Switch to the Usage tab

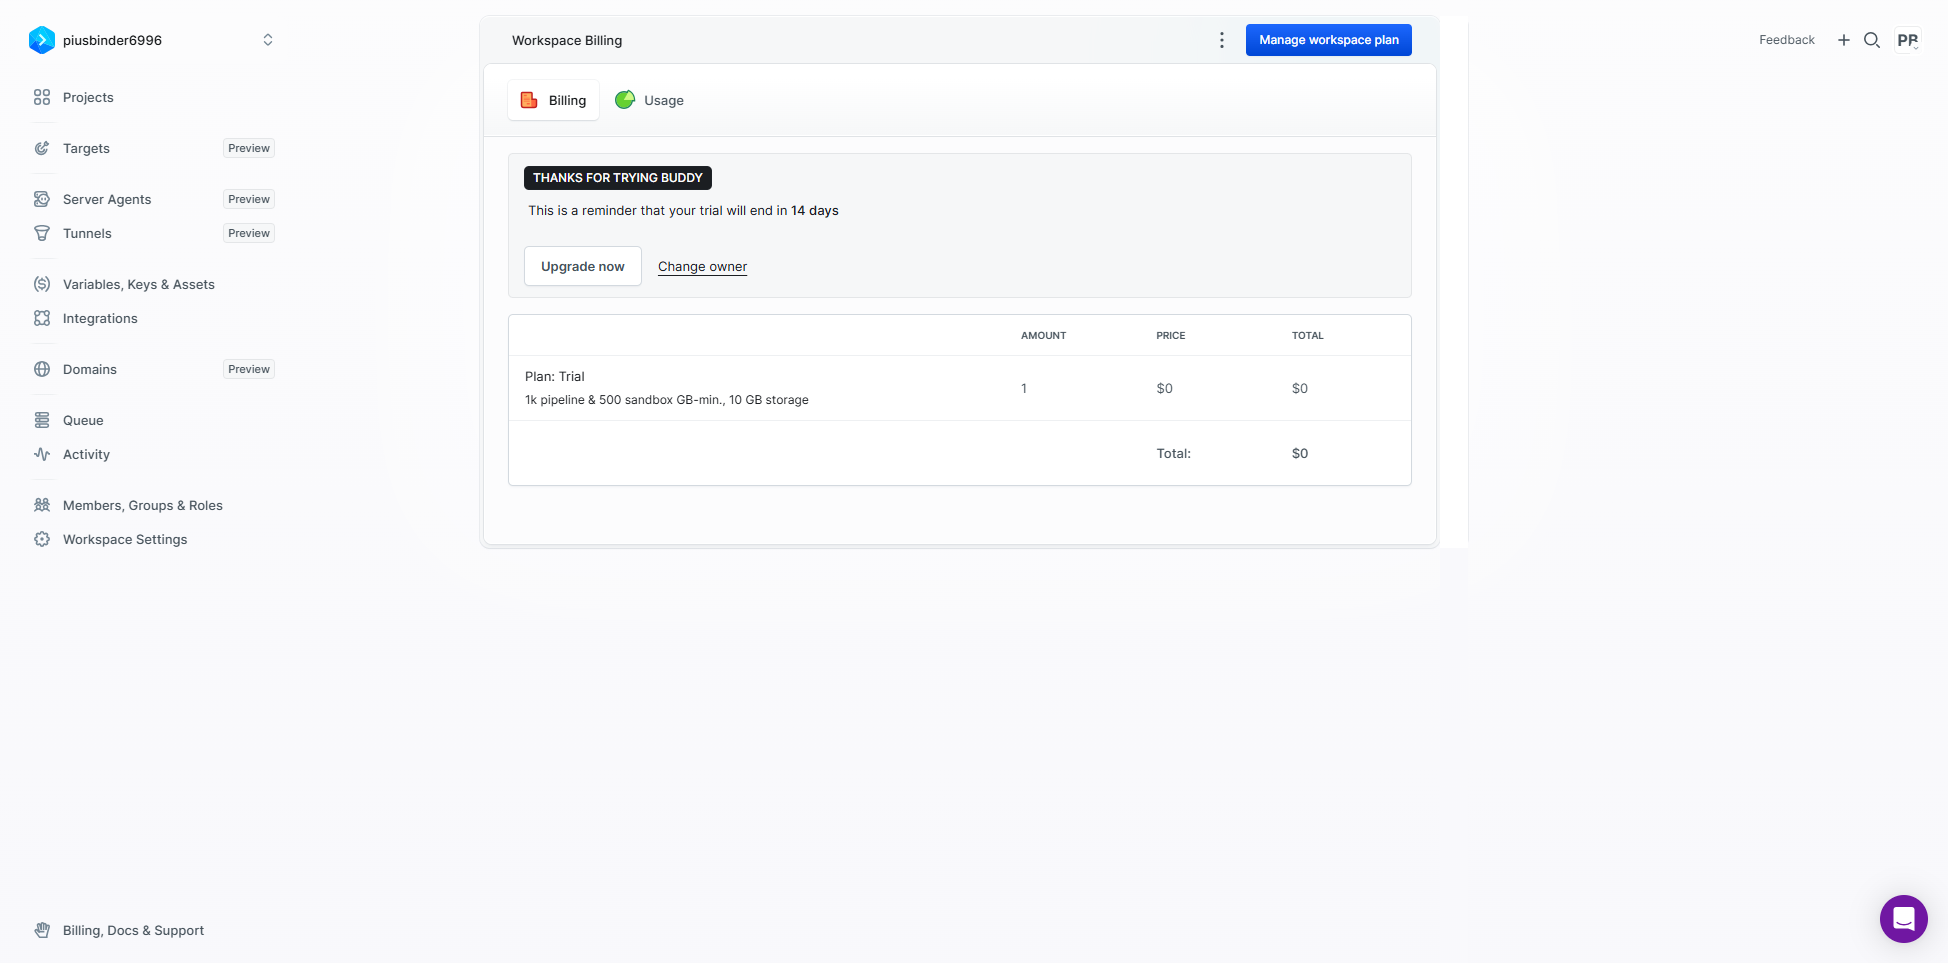pyautogui.click(x=650, y=100)
